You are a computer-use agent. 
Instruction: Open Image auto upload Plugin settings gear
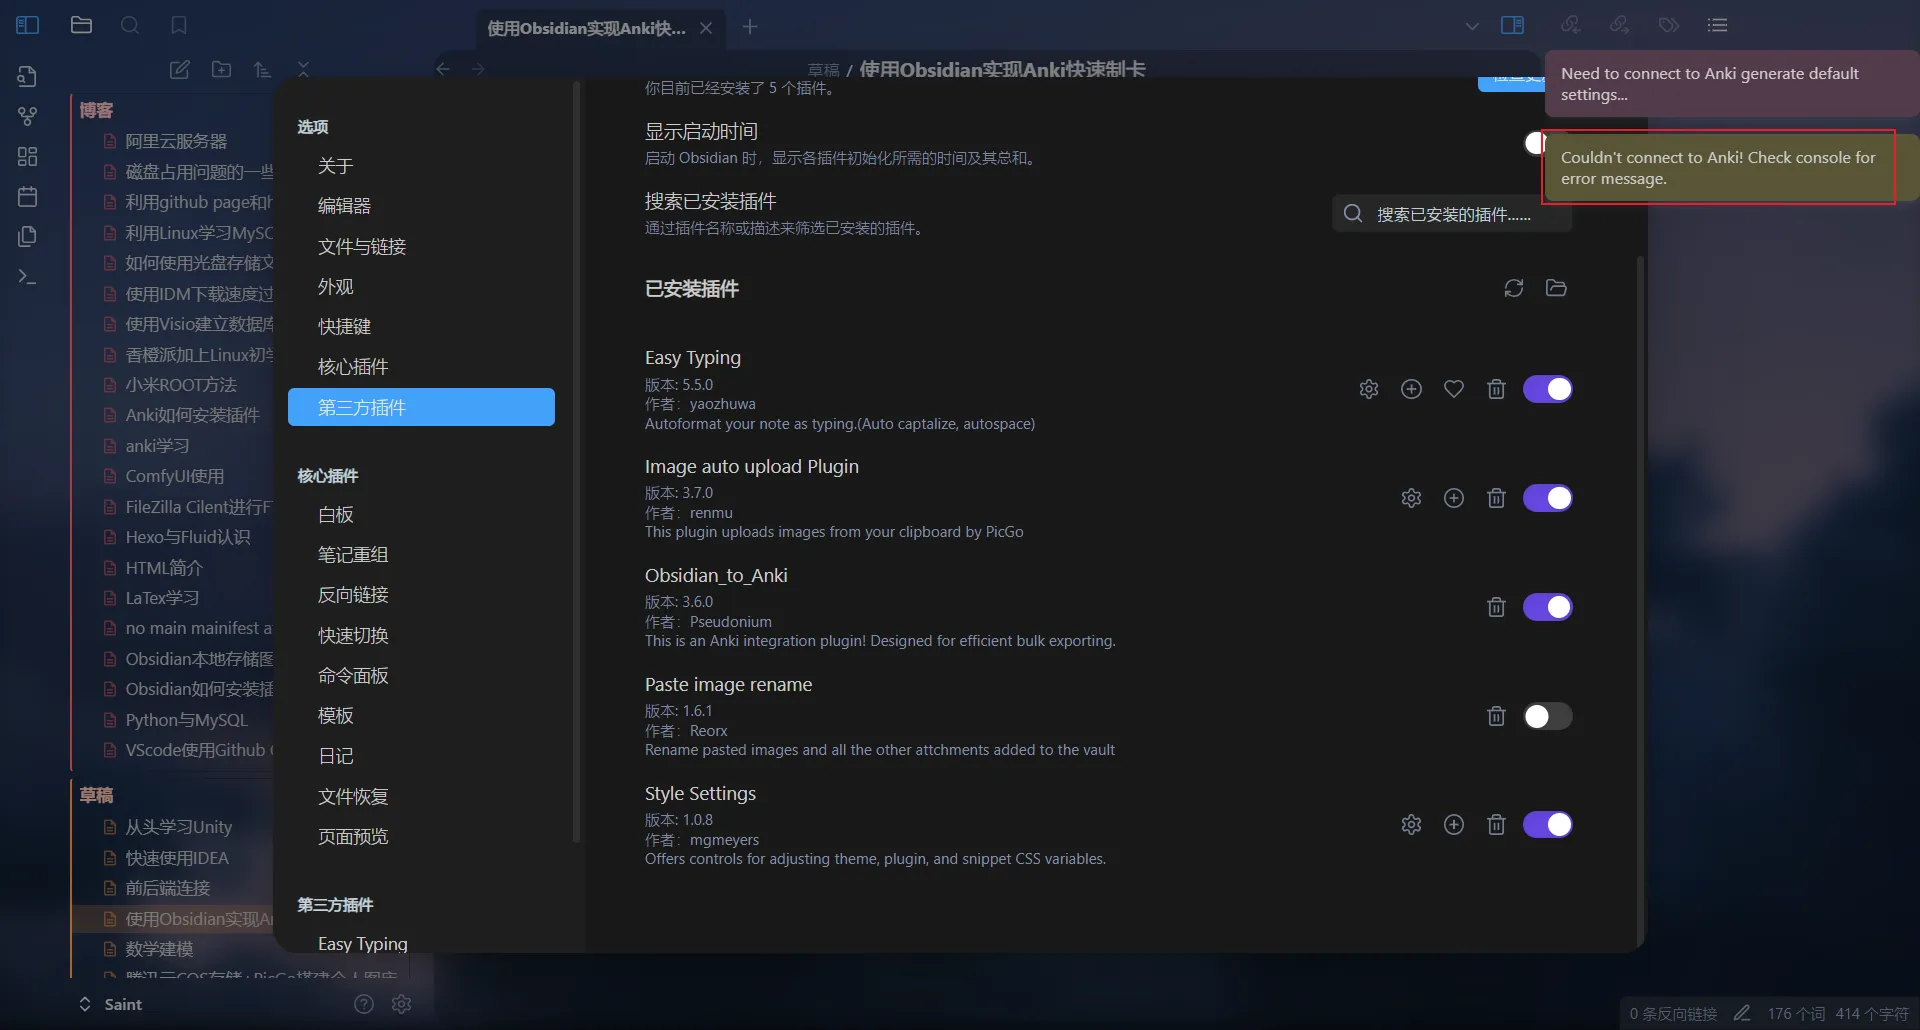[x=1411, y=498]
